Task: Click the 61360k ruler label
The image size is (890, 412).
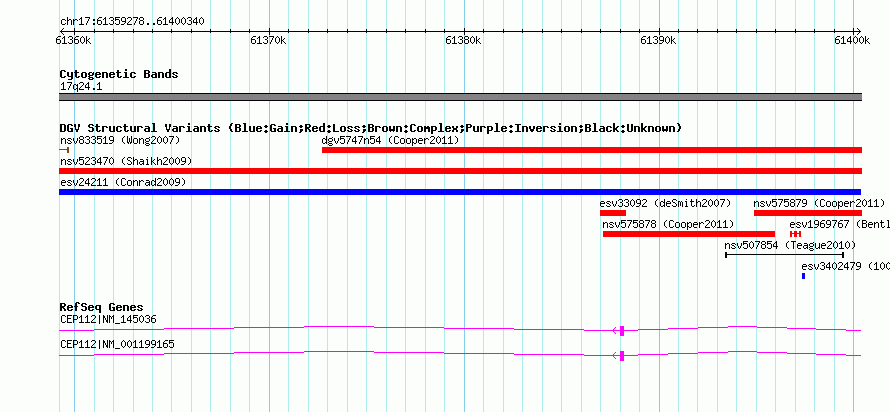Action: (74, 40)
